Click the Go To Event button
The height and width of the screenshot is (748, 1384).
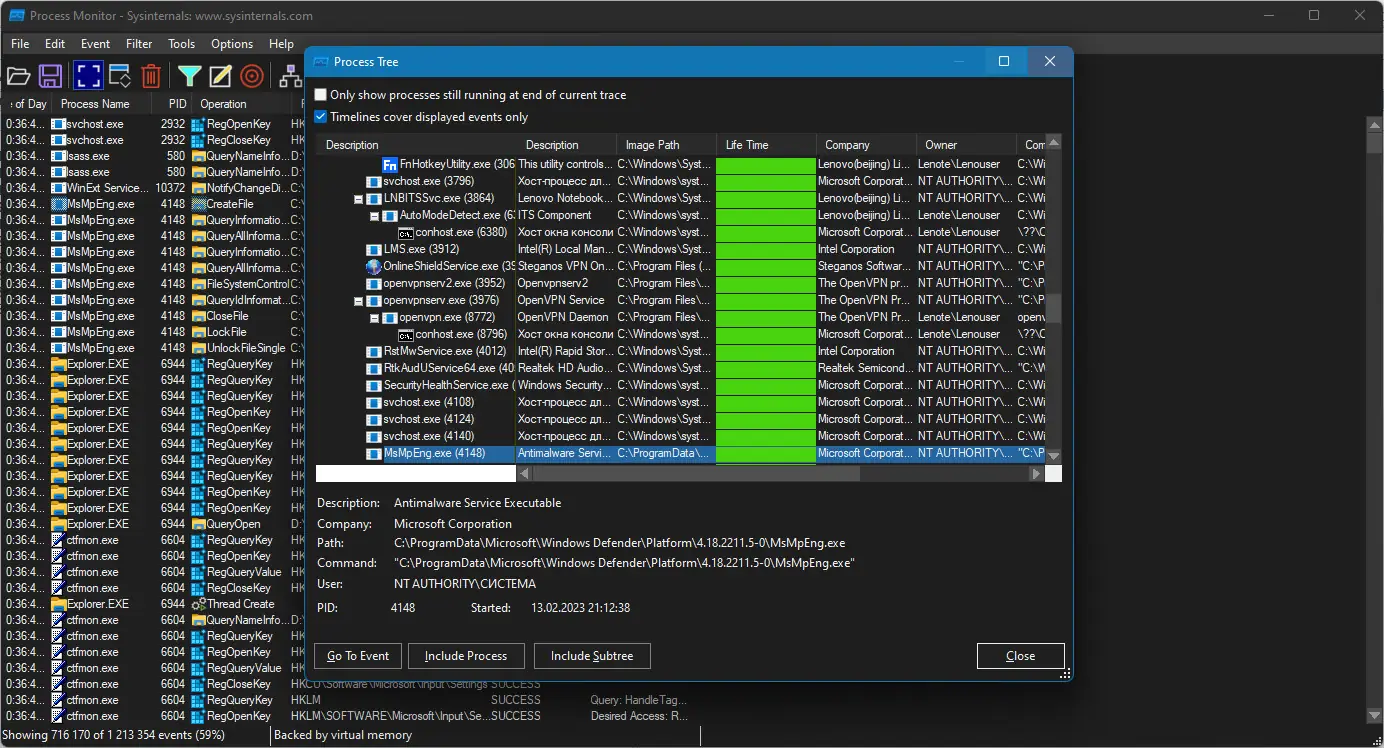tap(358, 656)
